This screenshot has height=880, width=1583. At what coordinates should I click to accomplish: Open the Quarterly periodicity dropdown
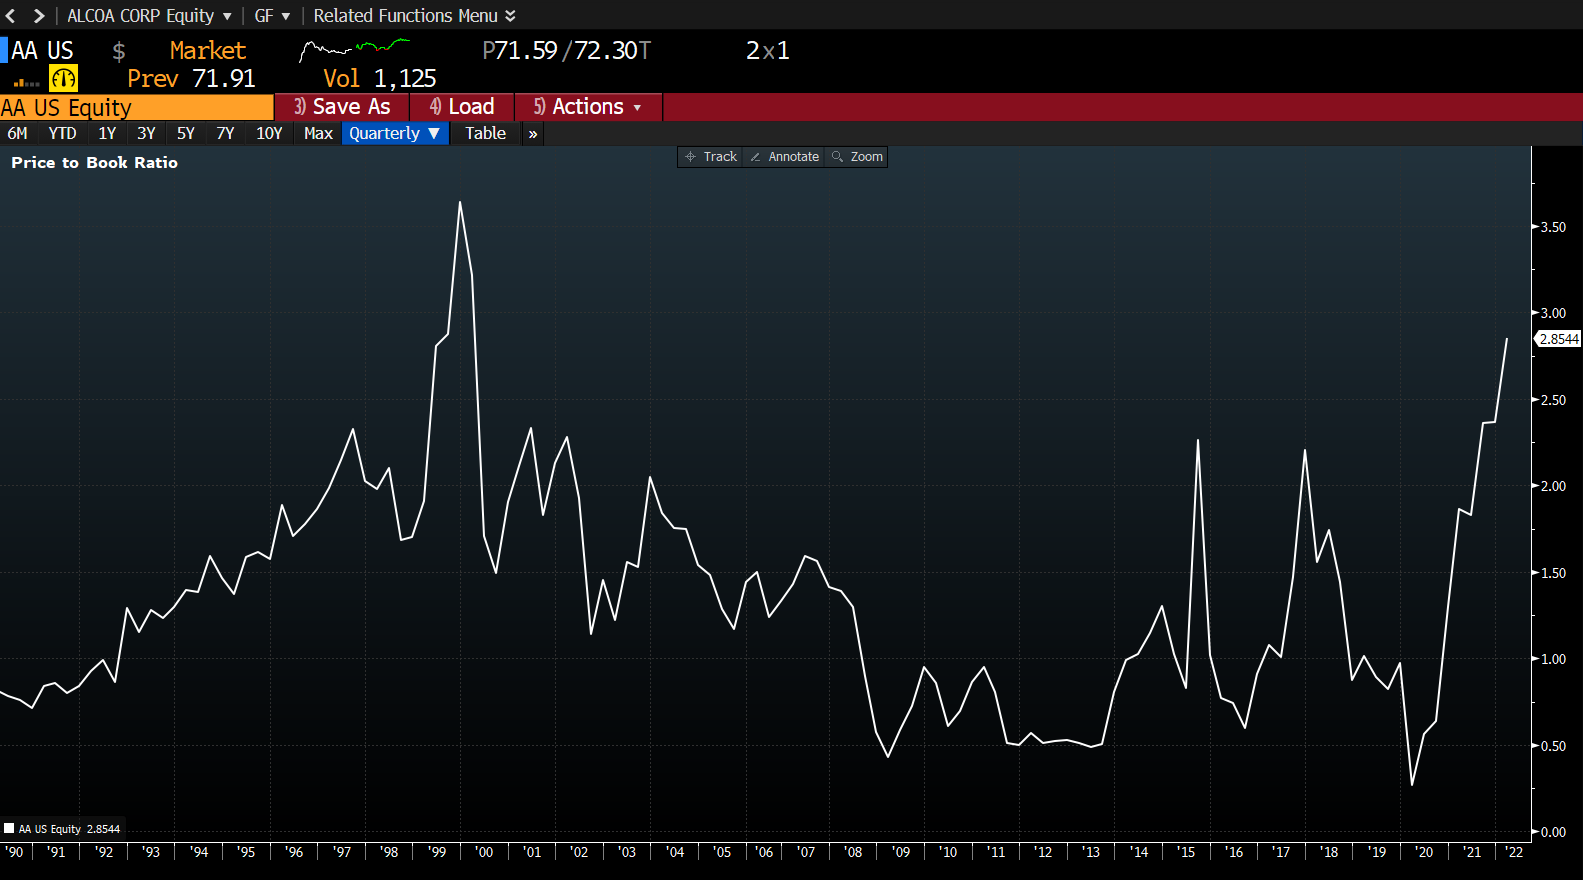pos(394,134)
